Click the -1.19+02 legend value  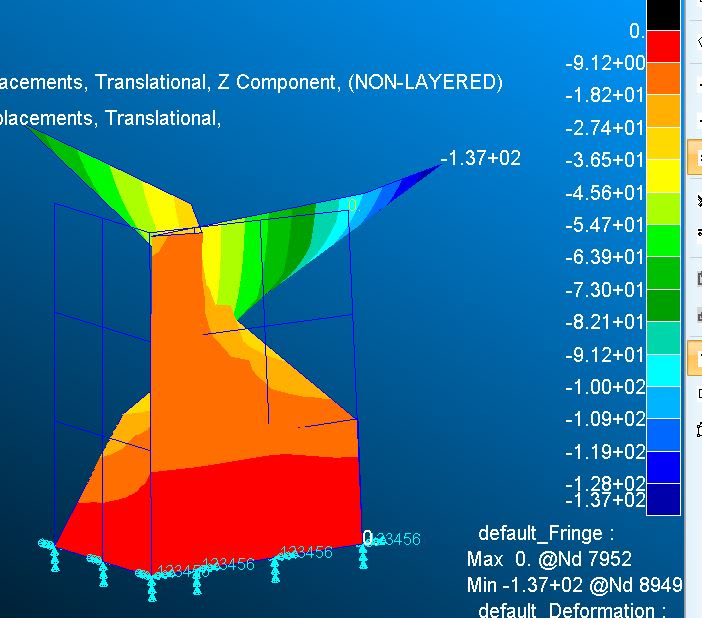point(605,452)
